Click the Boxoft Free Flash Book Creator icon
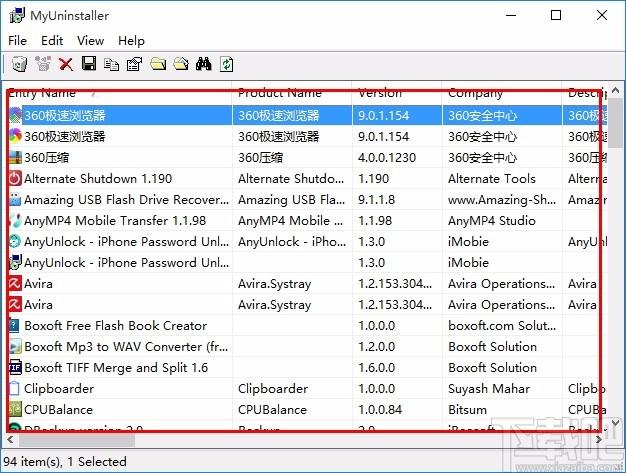Screen dimensions: 626x473 (x=15, y=326)
